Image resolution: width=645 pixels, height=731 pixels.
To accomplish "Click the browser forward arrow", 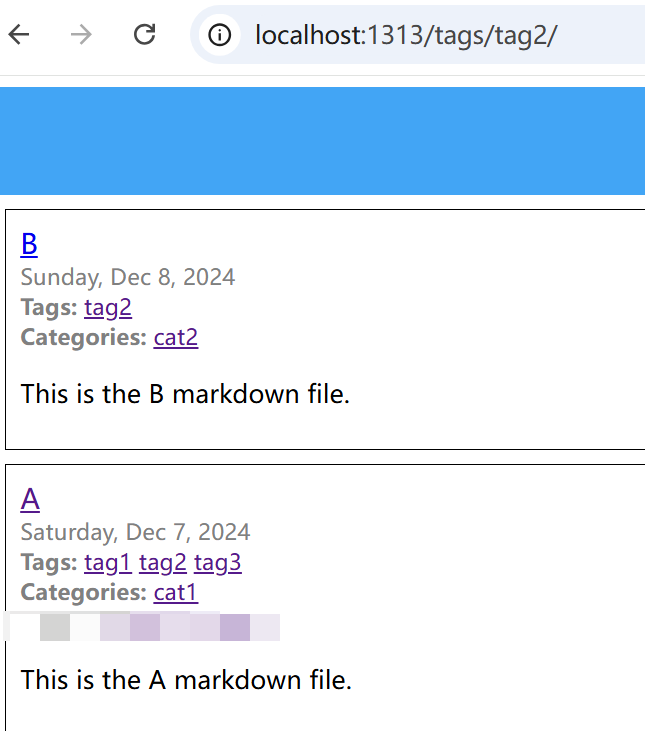I will point(81,34).
